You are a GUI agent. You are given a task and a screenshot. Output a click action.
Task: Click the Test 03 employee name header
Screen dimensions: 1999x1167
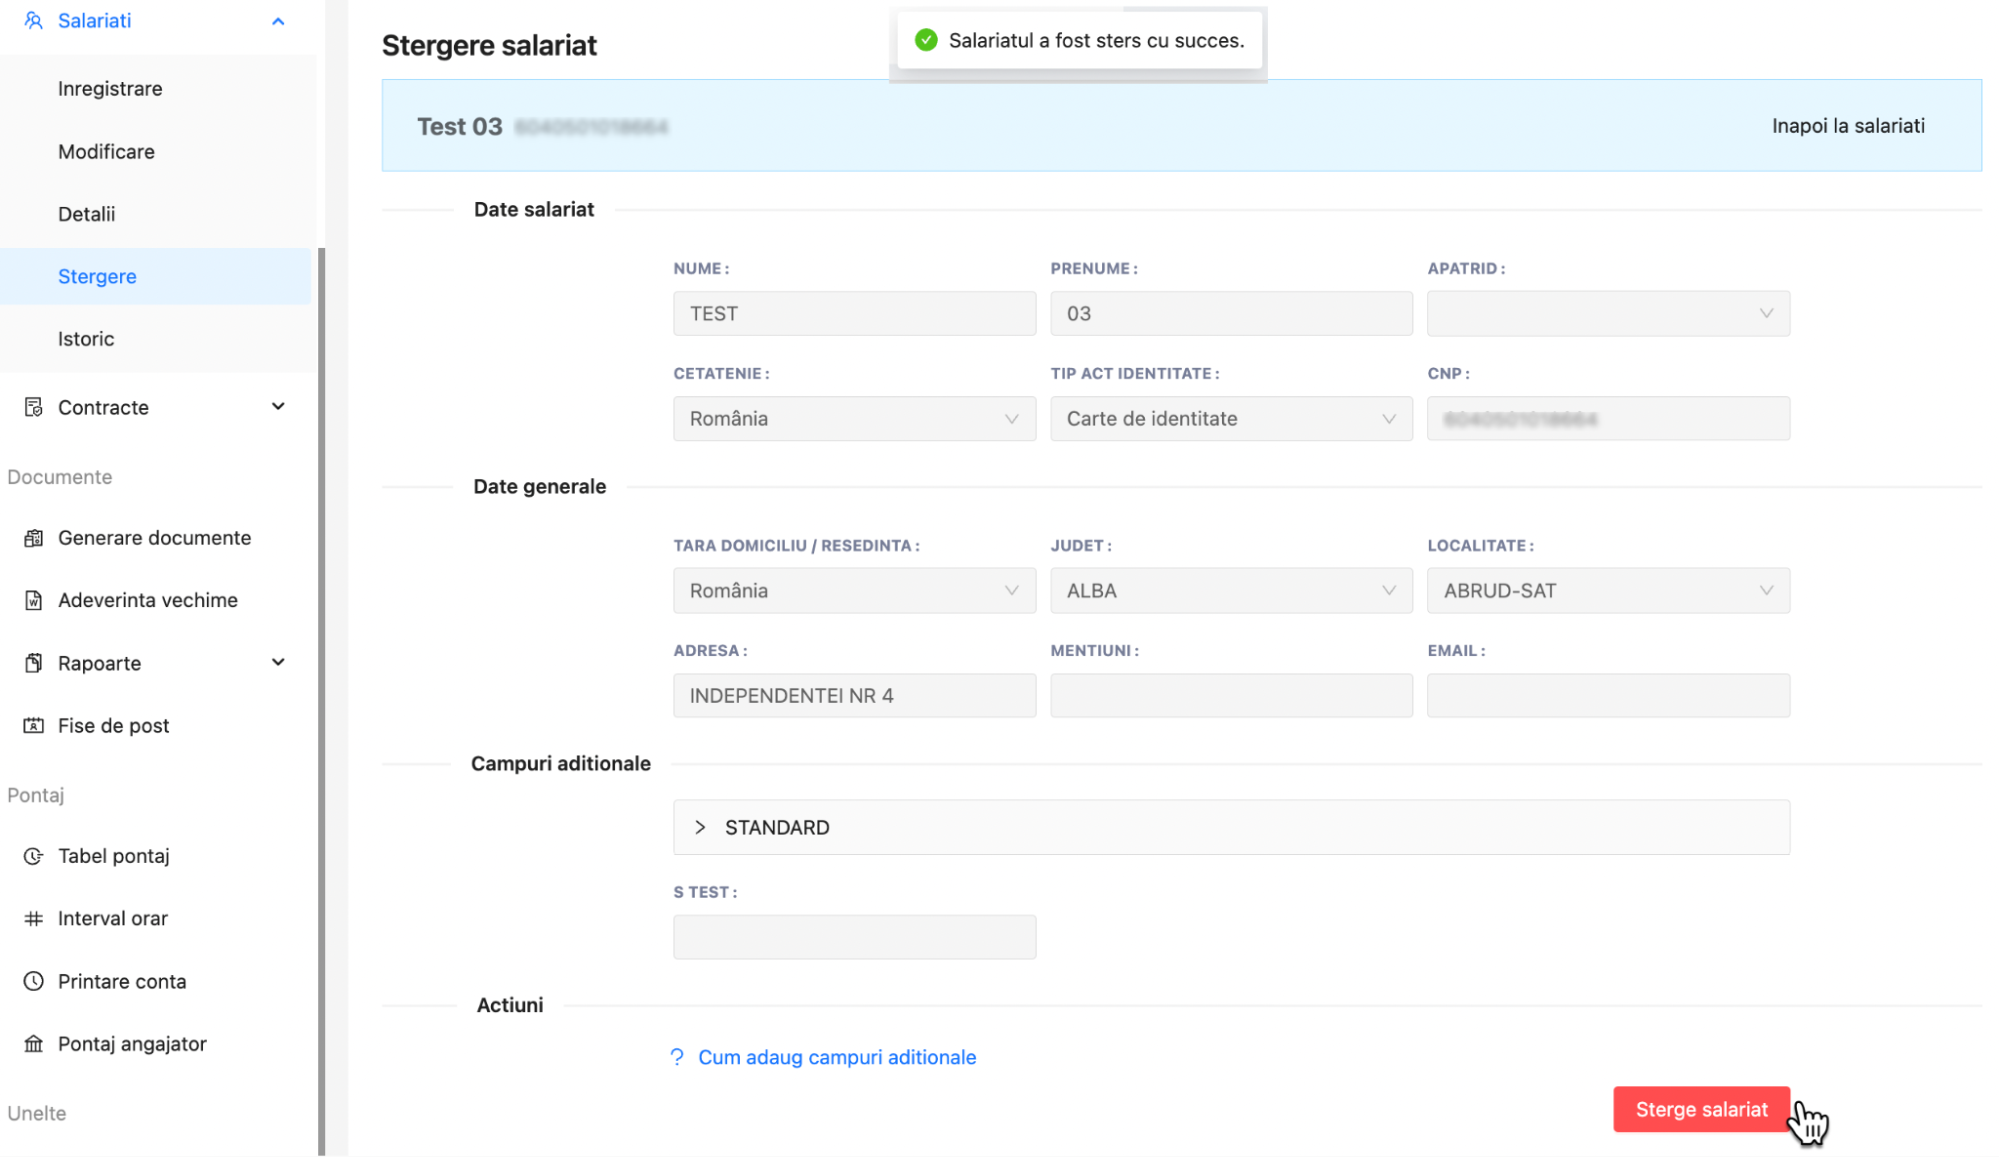[x=459, y=127]
